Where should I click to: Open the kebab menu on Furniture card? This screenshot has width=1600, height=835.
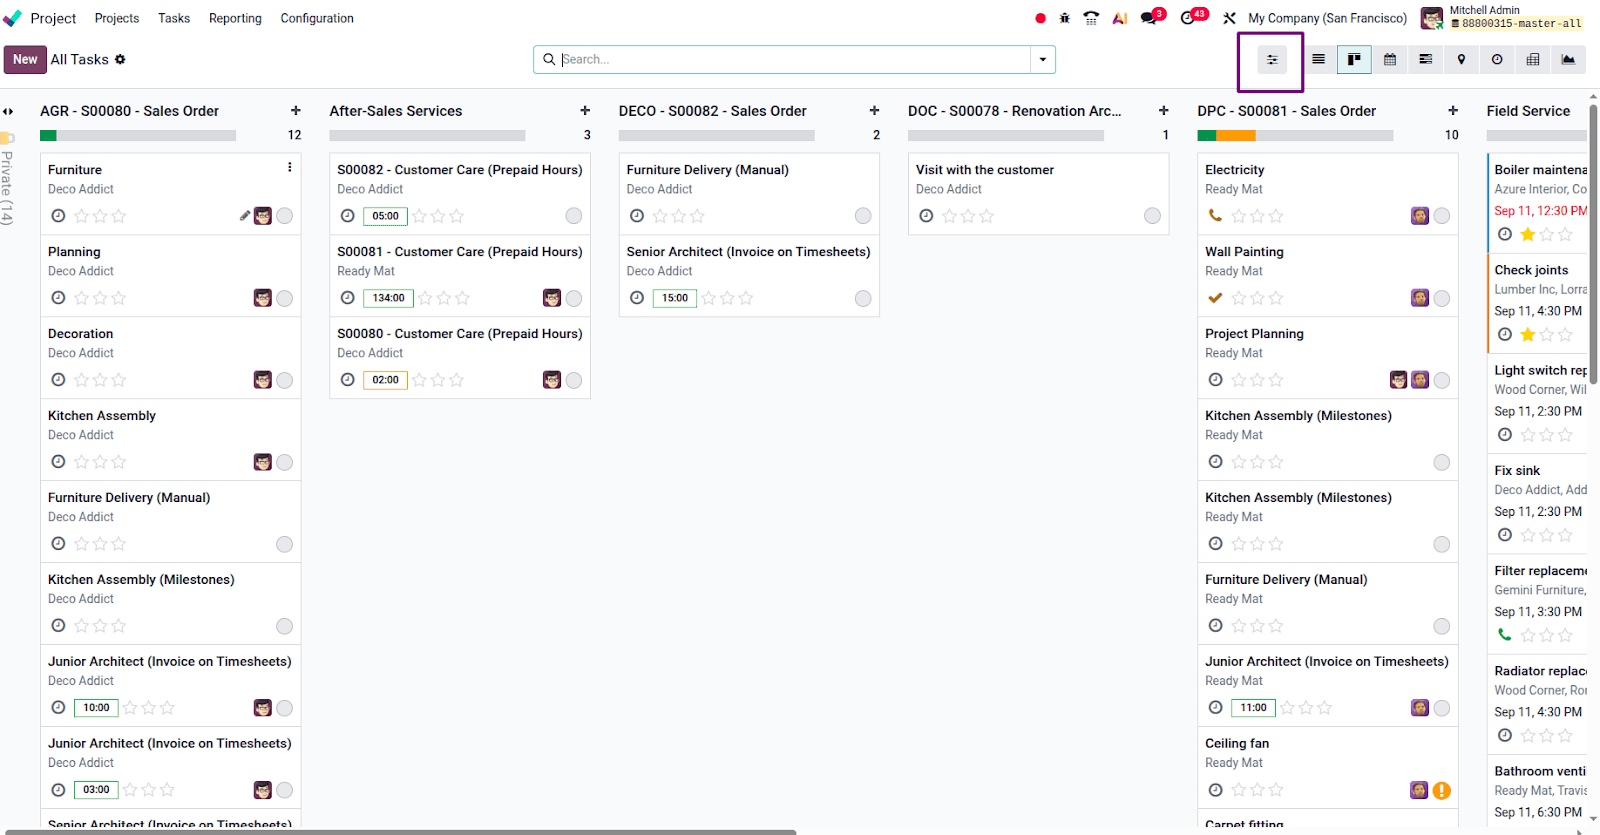click(290, 167)
